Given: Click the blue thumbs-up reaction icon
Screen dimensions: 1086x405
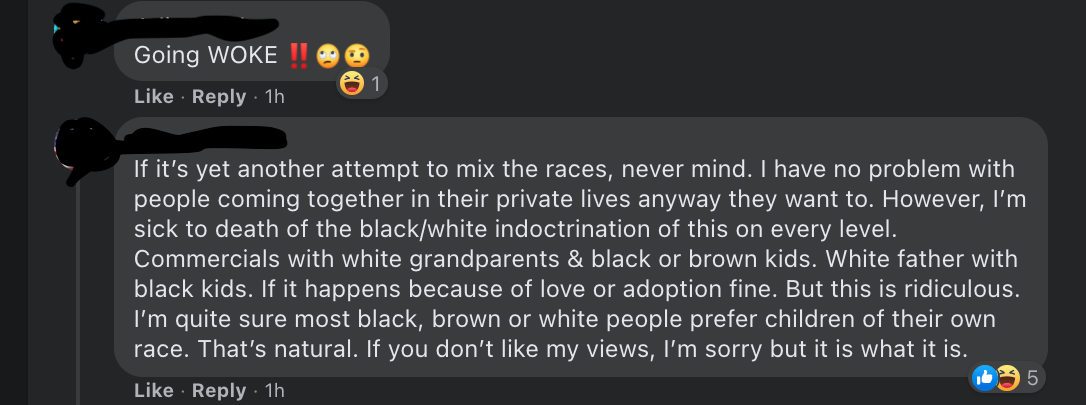Looking at the screenshot, I should click(x=983, y=377).
